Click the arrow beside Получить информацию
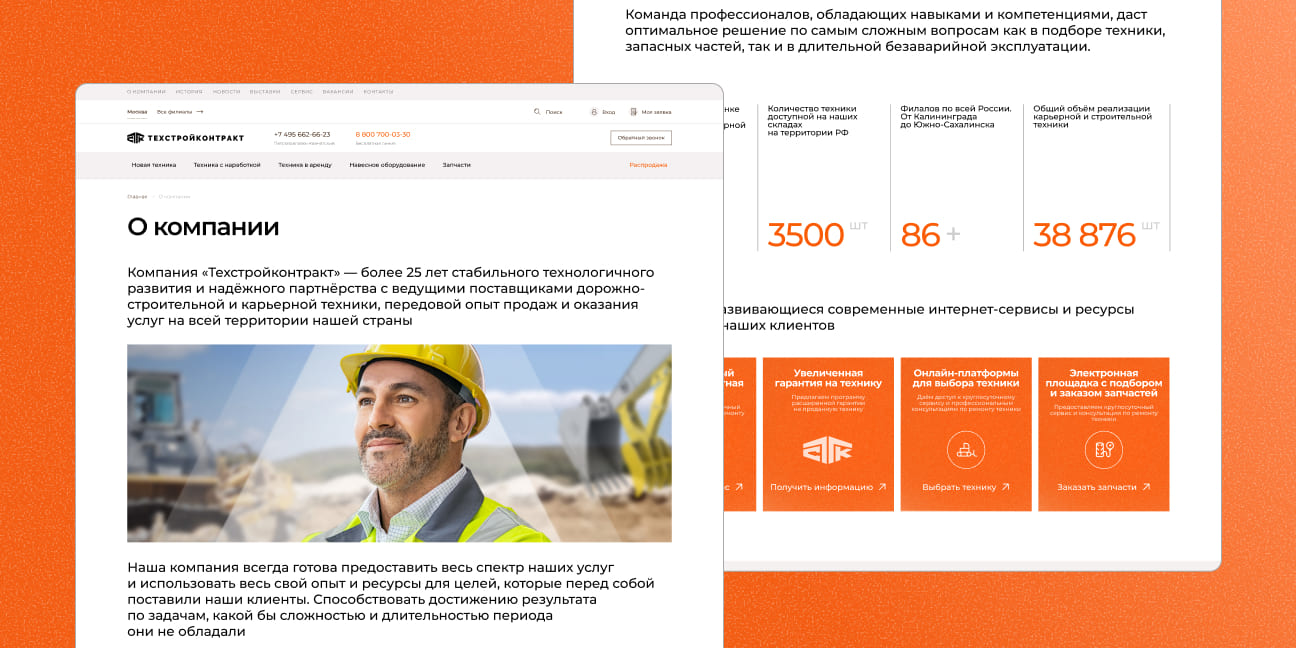Viewport: 1296px width, 648px height. tap(882, 487)
